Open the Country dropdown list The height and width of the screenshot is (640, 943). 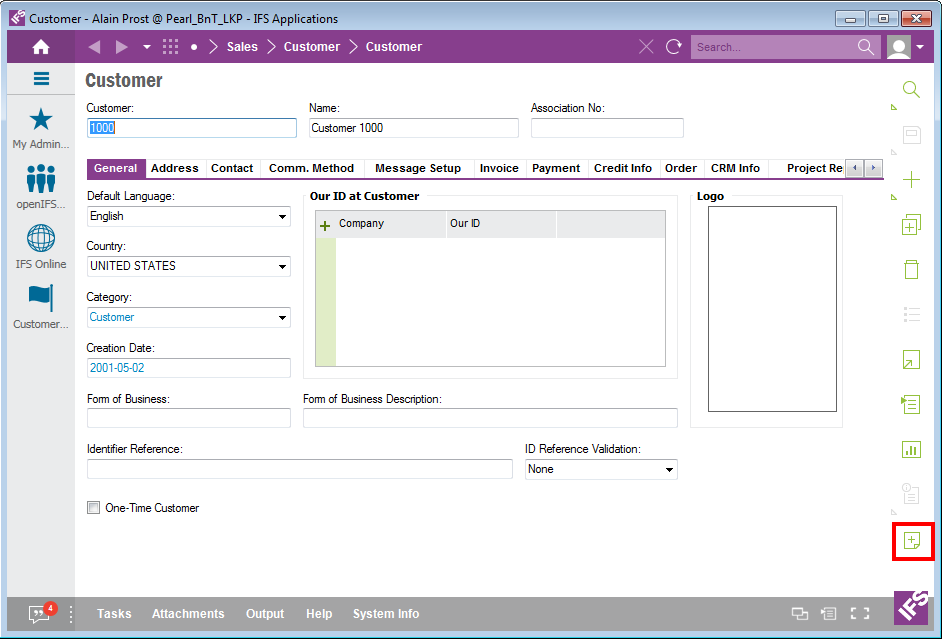point(282,267)
